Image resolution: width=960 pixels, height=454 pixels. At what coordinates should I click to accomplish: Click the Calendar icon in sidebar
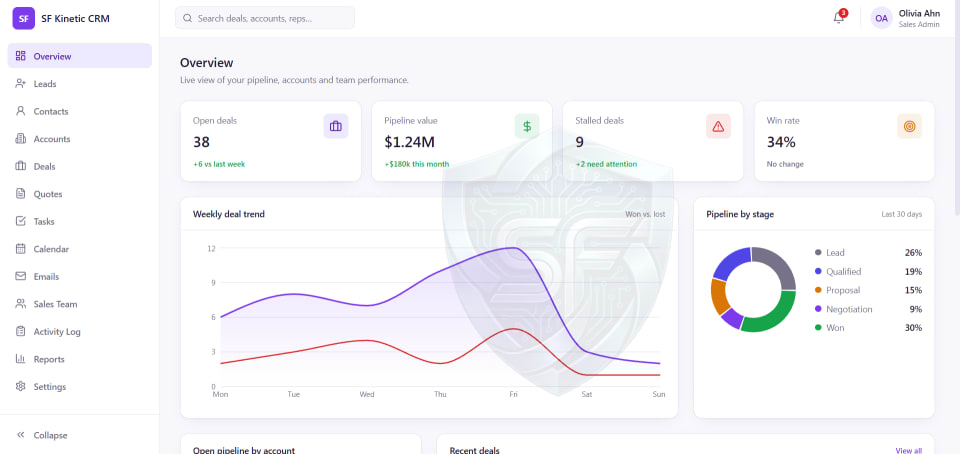[21, 249]
